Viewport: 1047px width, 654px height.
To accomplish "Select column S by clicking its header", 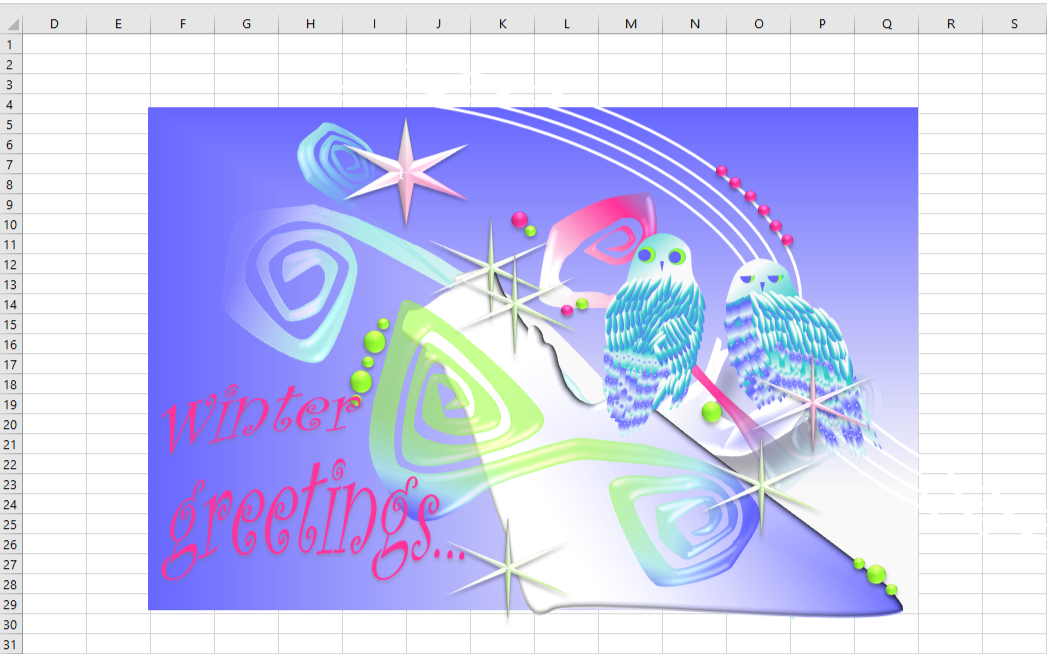I will click(1012, 22).
